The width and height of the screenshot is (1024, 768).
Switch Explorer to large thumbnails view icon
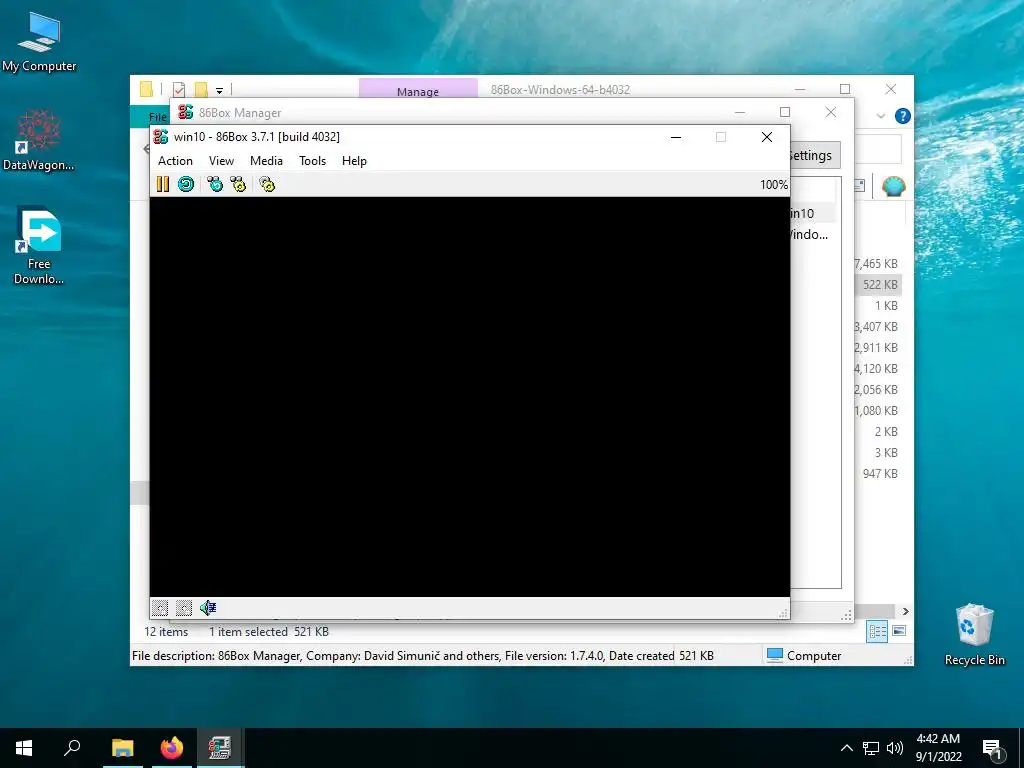coord(899,631)
